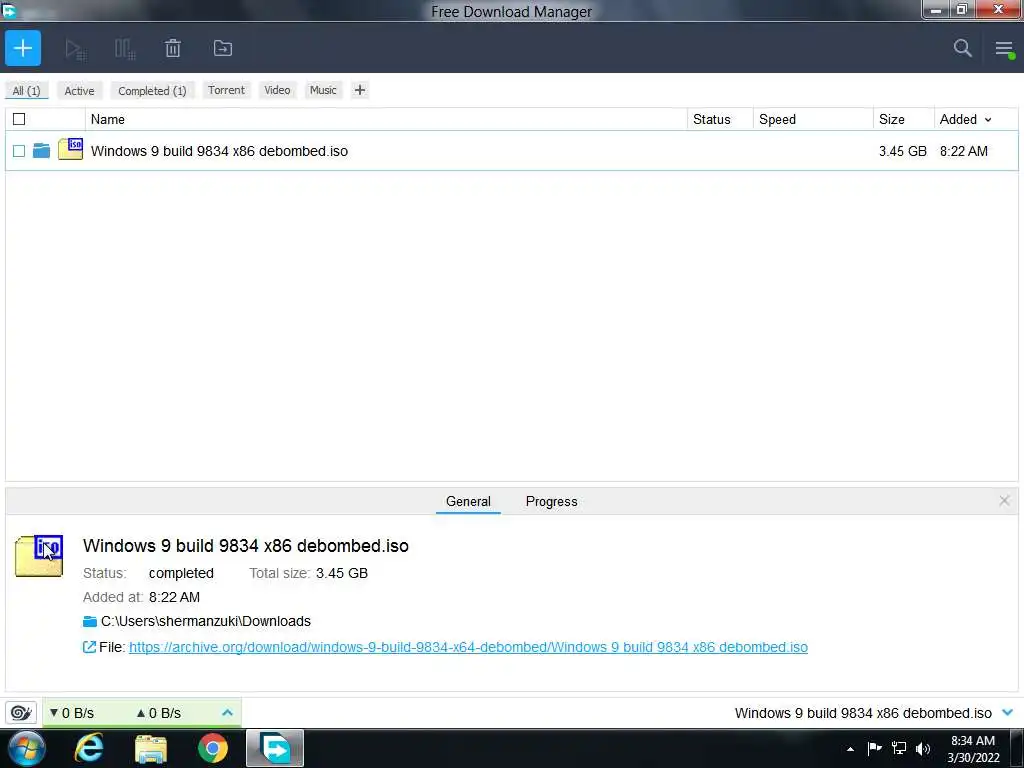This screenshot has height=768, width=1024.
Task: Click the completed status text in details
Action: click(181, 573)
